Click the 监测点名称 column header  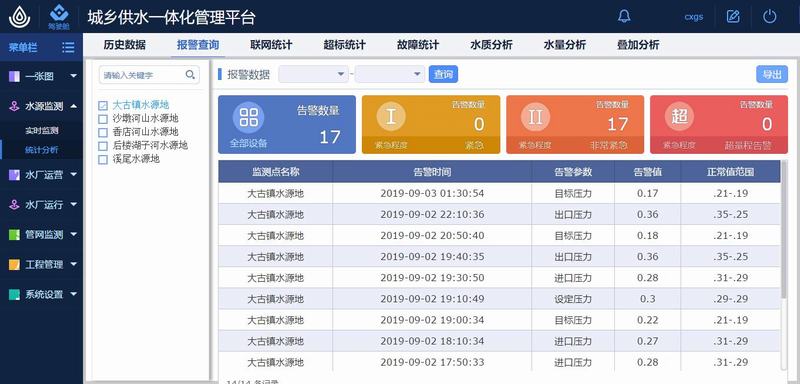(x=276, y=172)
